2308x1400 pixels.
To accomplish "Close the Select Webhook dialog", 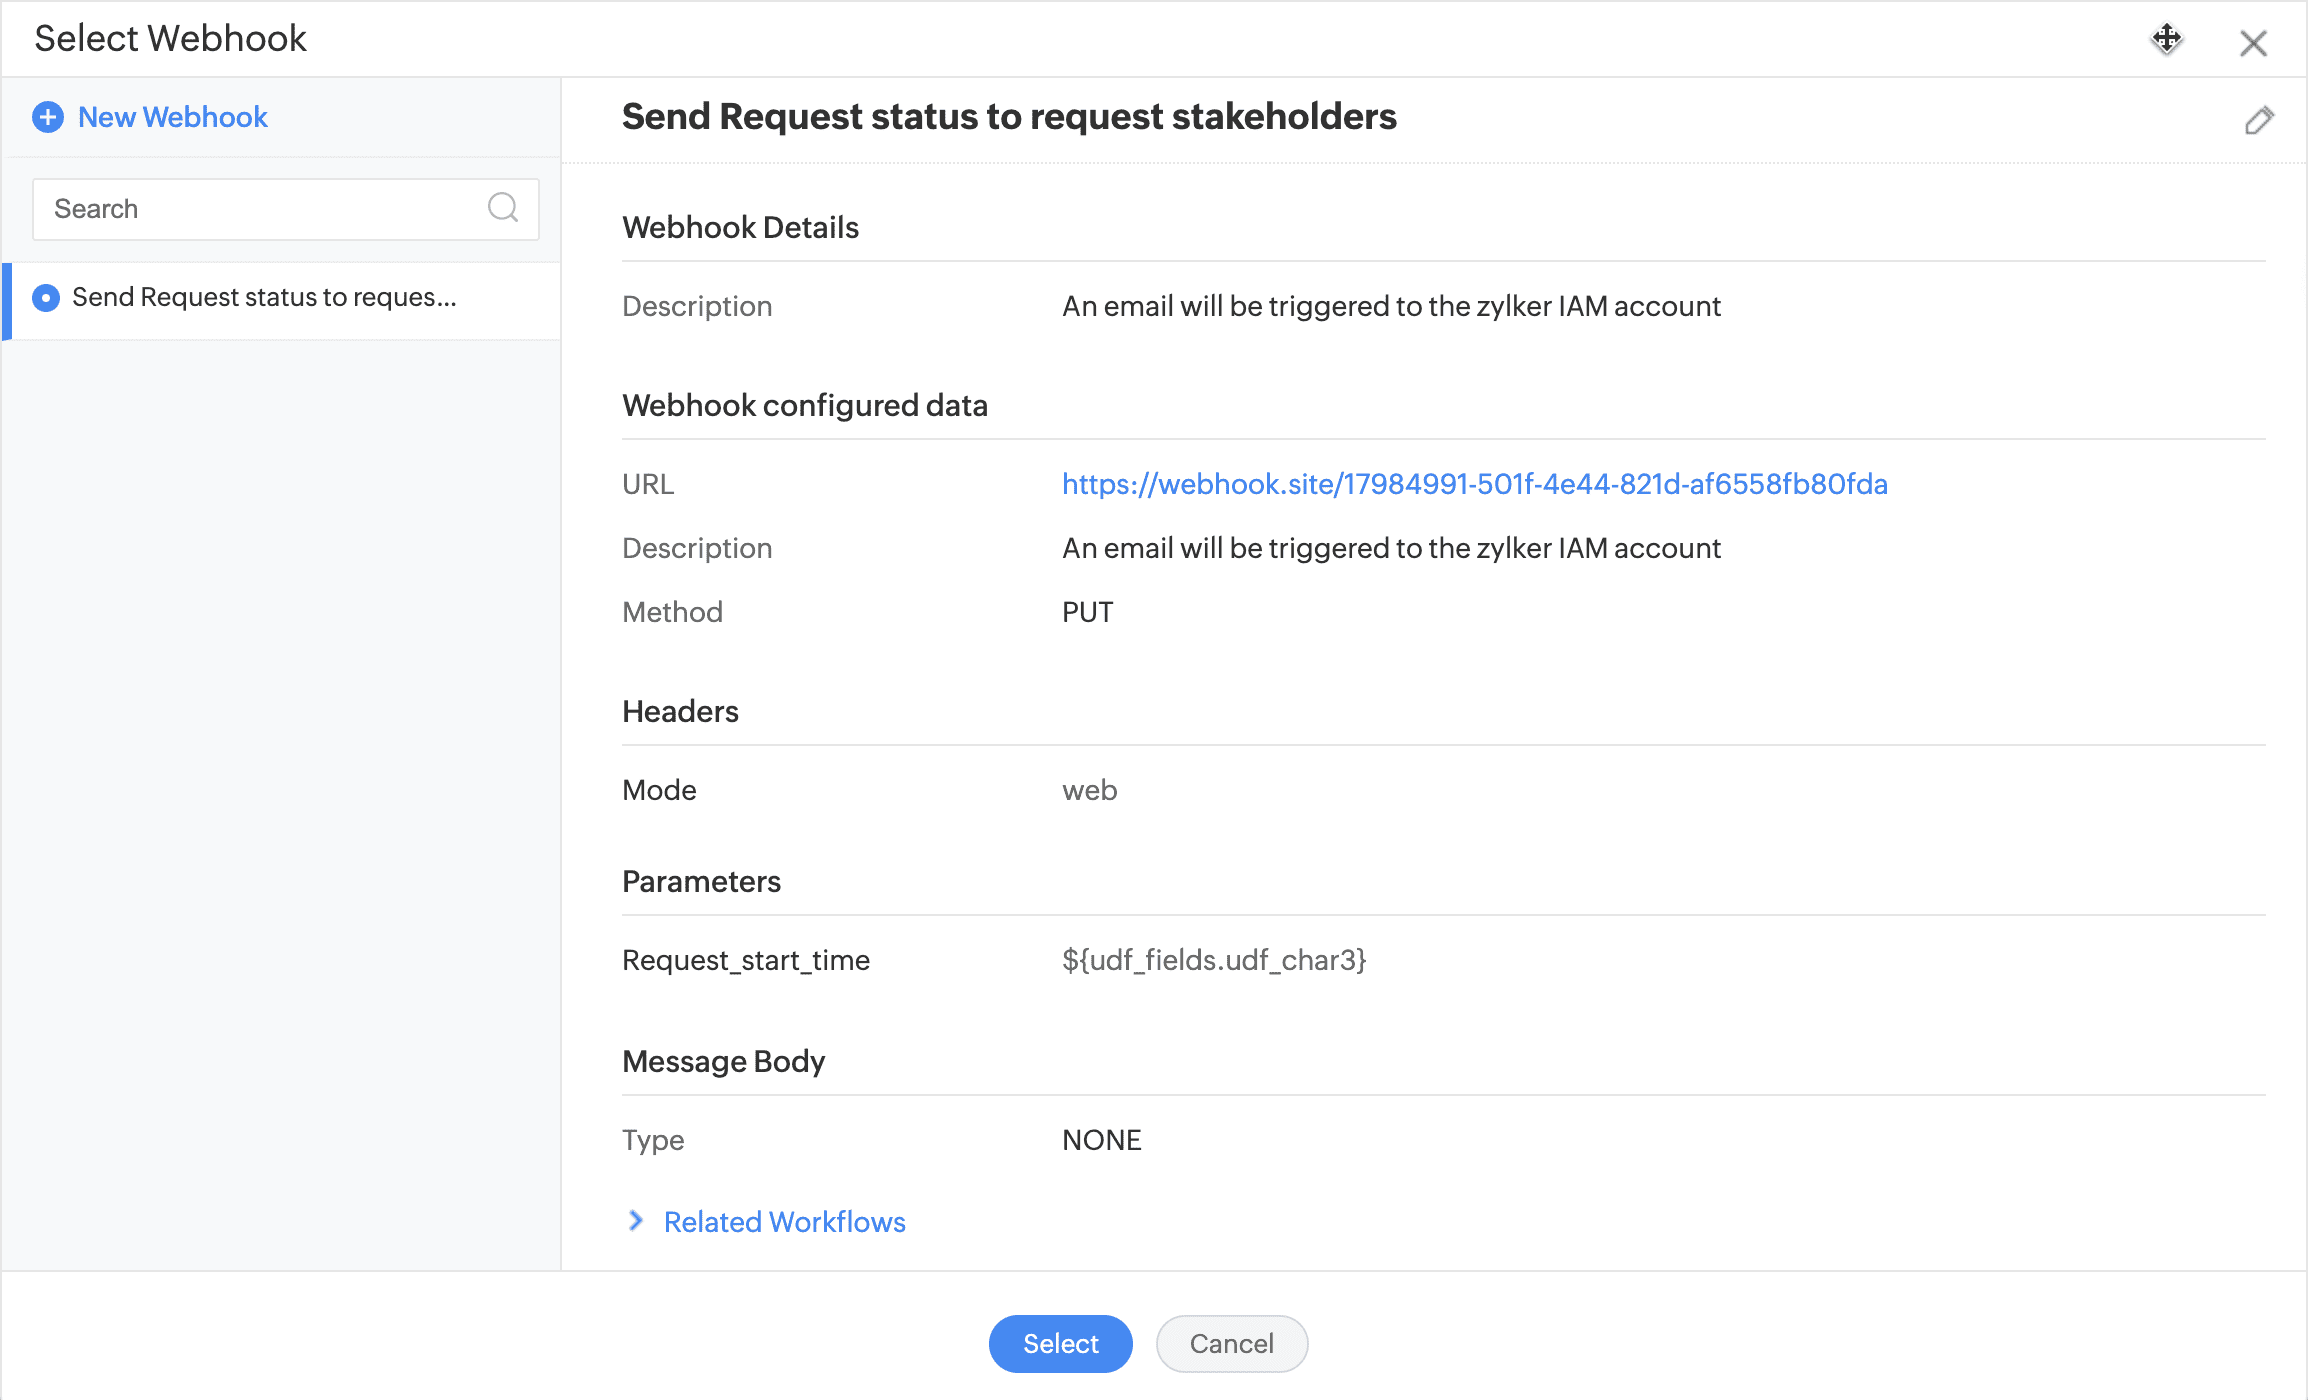I will pos(2253,43).
